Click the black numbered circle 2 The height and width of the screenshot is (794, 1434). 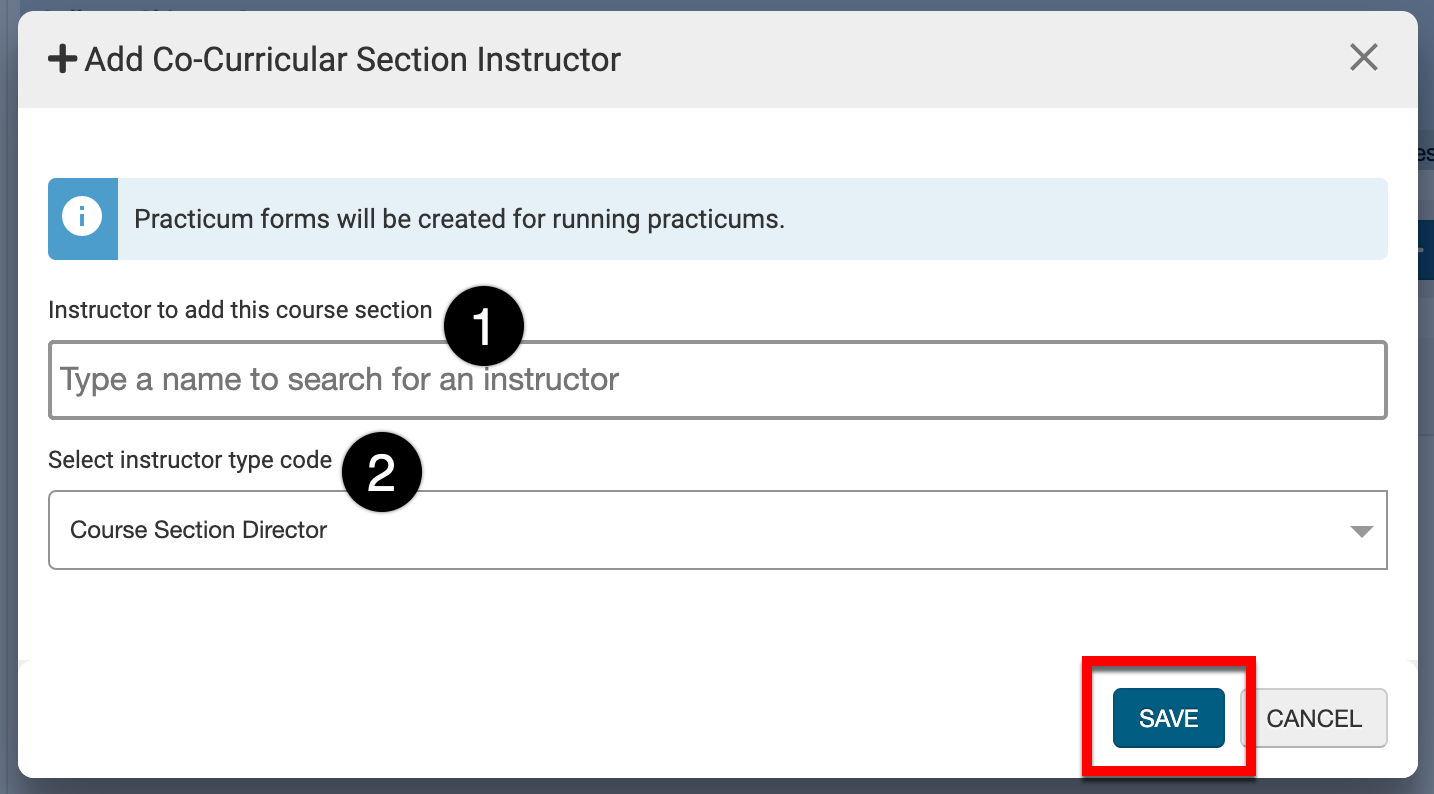click(382, 474)
